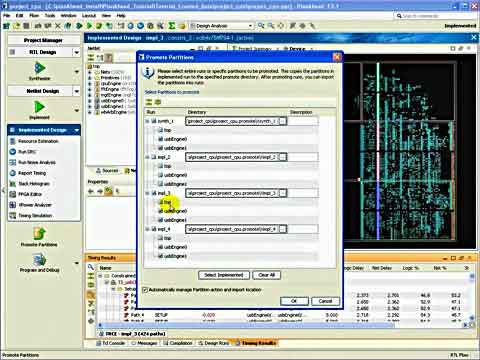Open the Promote Partitions sidebar icon

tap(39, 233)
